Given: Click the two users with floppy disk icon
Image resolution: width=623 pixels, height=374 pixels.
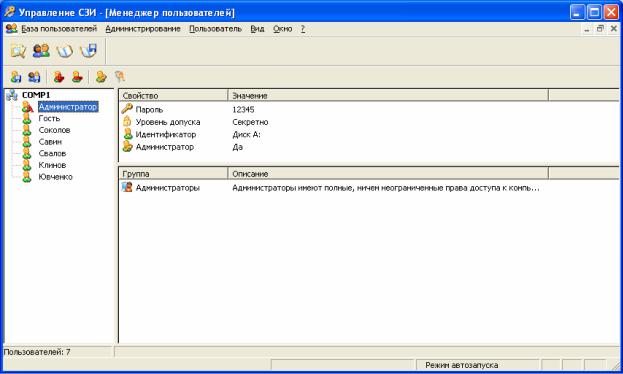Looking at the screenshot, I should (34, 76).
